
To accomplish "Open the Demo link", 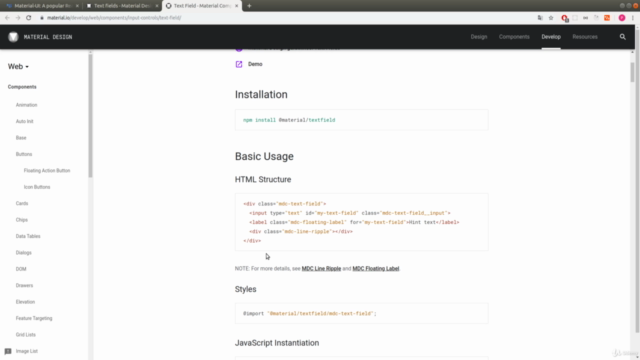I will (x=255, y=64).
